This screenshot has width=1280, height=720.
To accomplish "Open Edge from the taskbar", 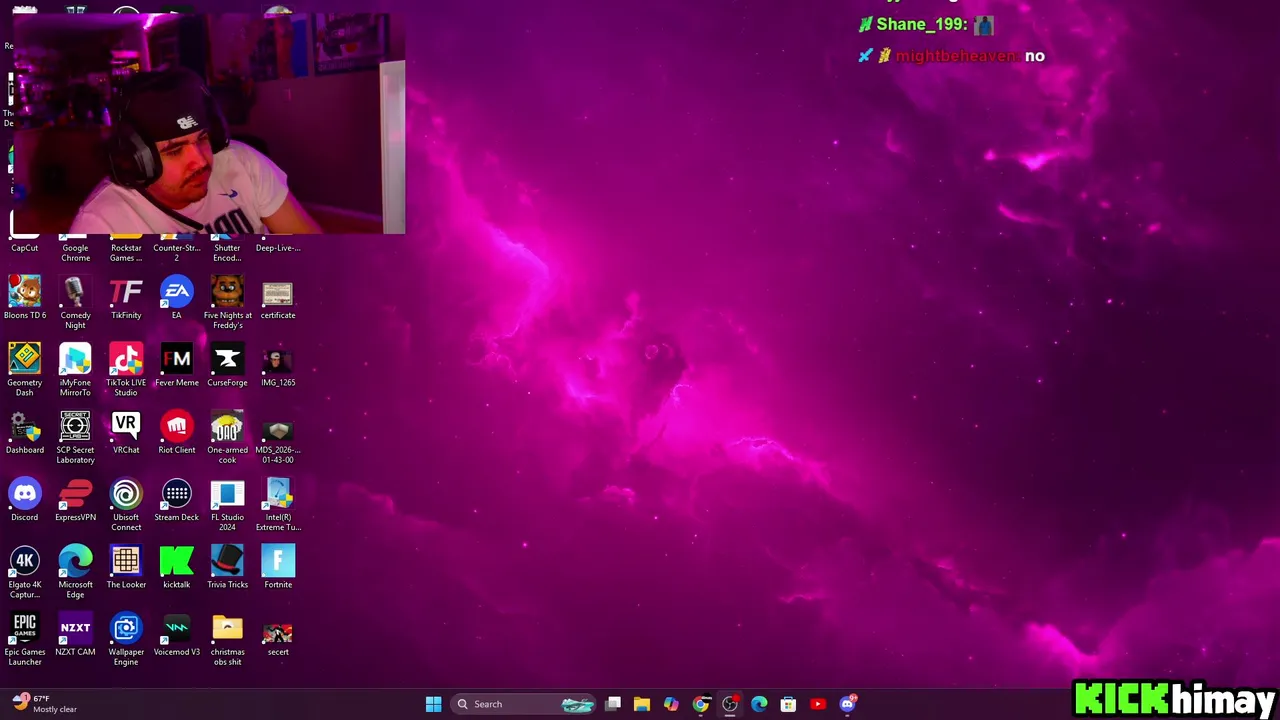I will pyautogui.click(x=759, y=704).
